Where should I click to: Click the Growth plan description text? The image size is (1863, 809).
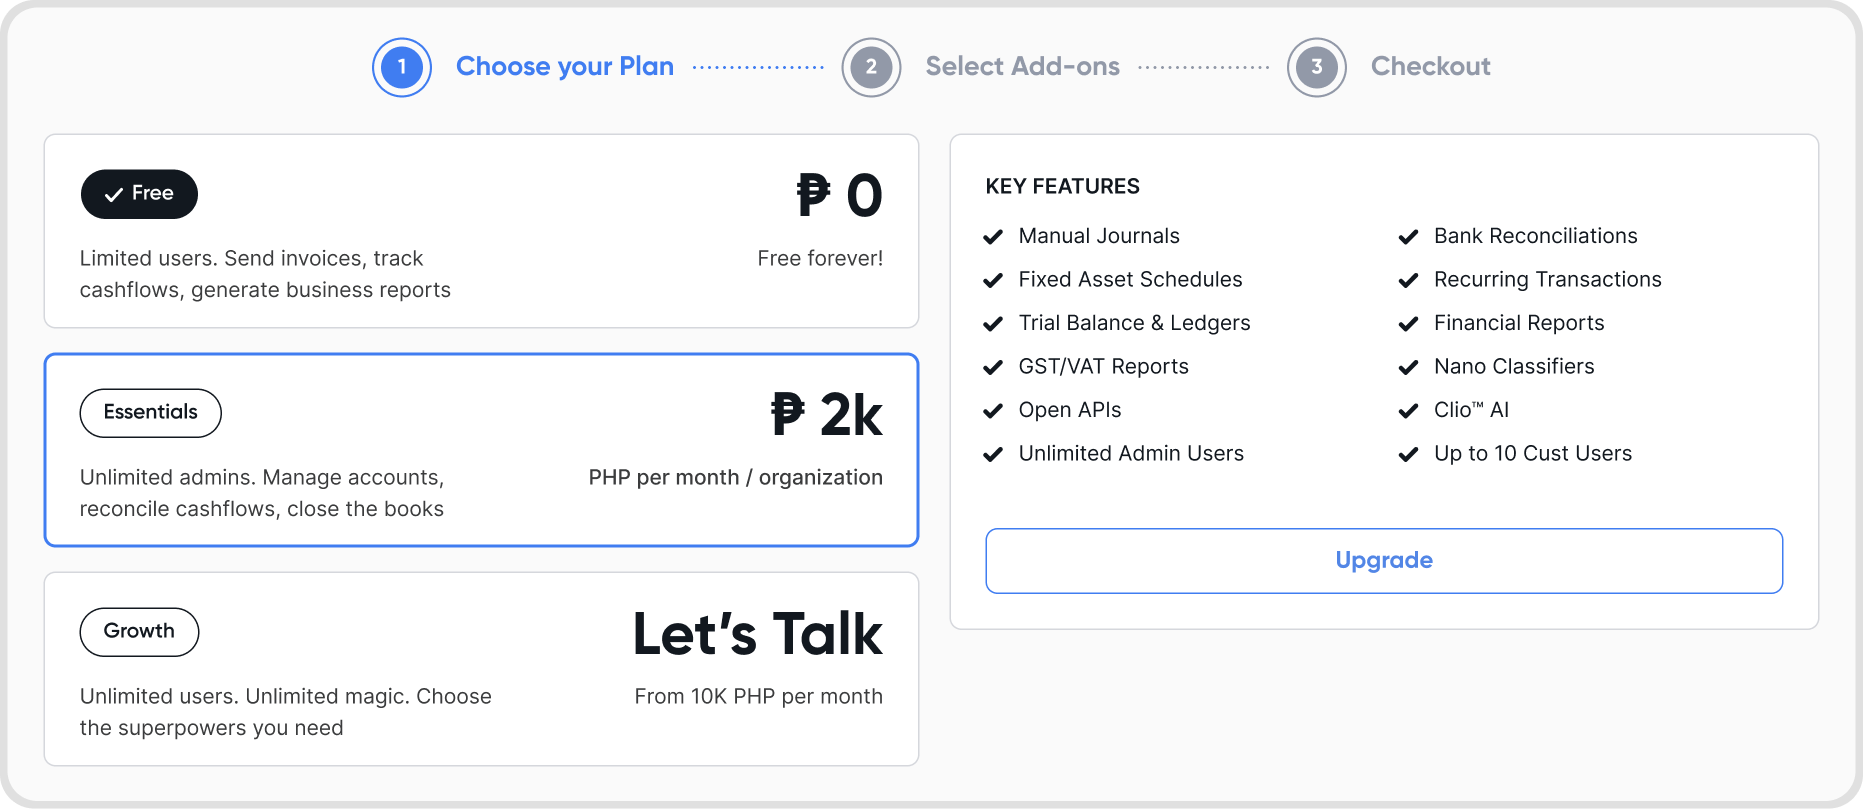coord(285,712)
